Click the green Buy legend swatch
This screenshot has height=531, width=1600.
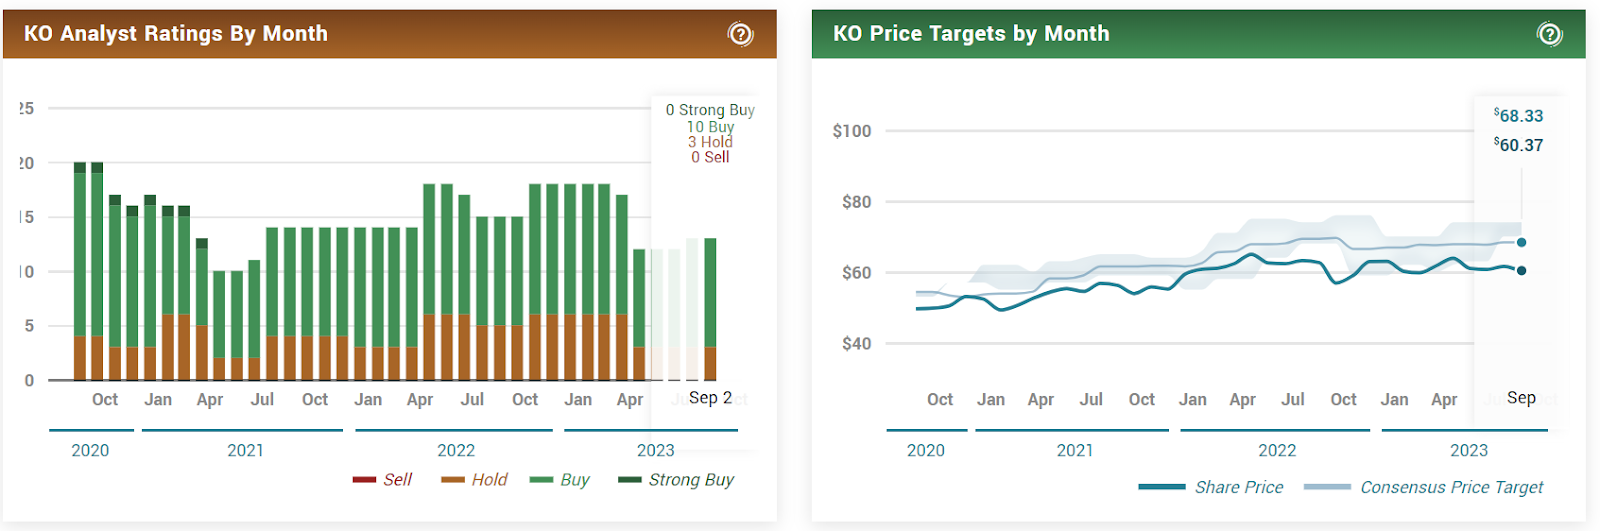541,480
